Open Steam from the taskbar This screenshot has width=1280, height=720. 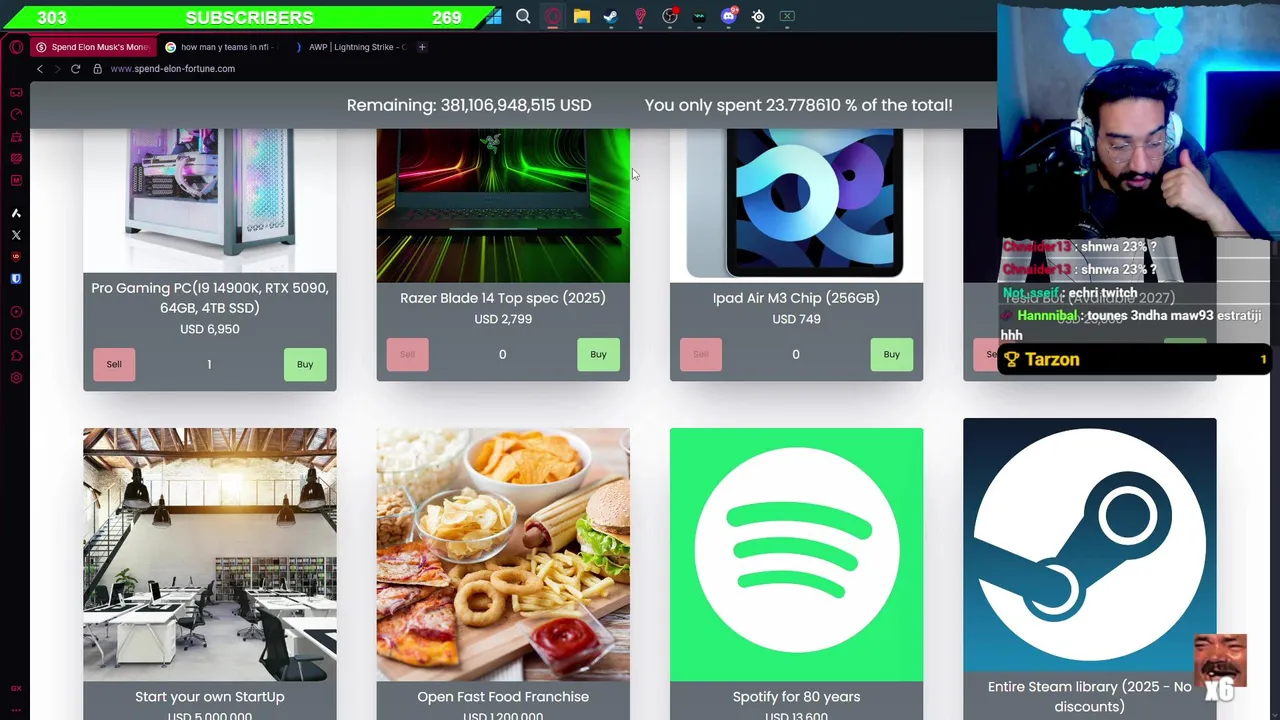tap(611, 16)
